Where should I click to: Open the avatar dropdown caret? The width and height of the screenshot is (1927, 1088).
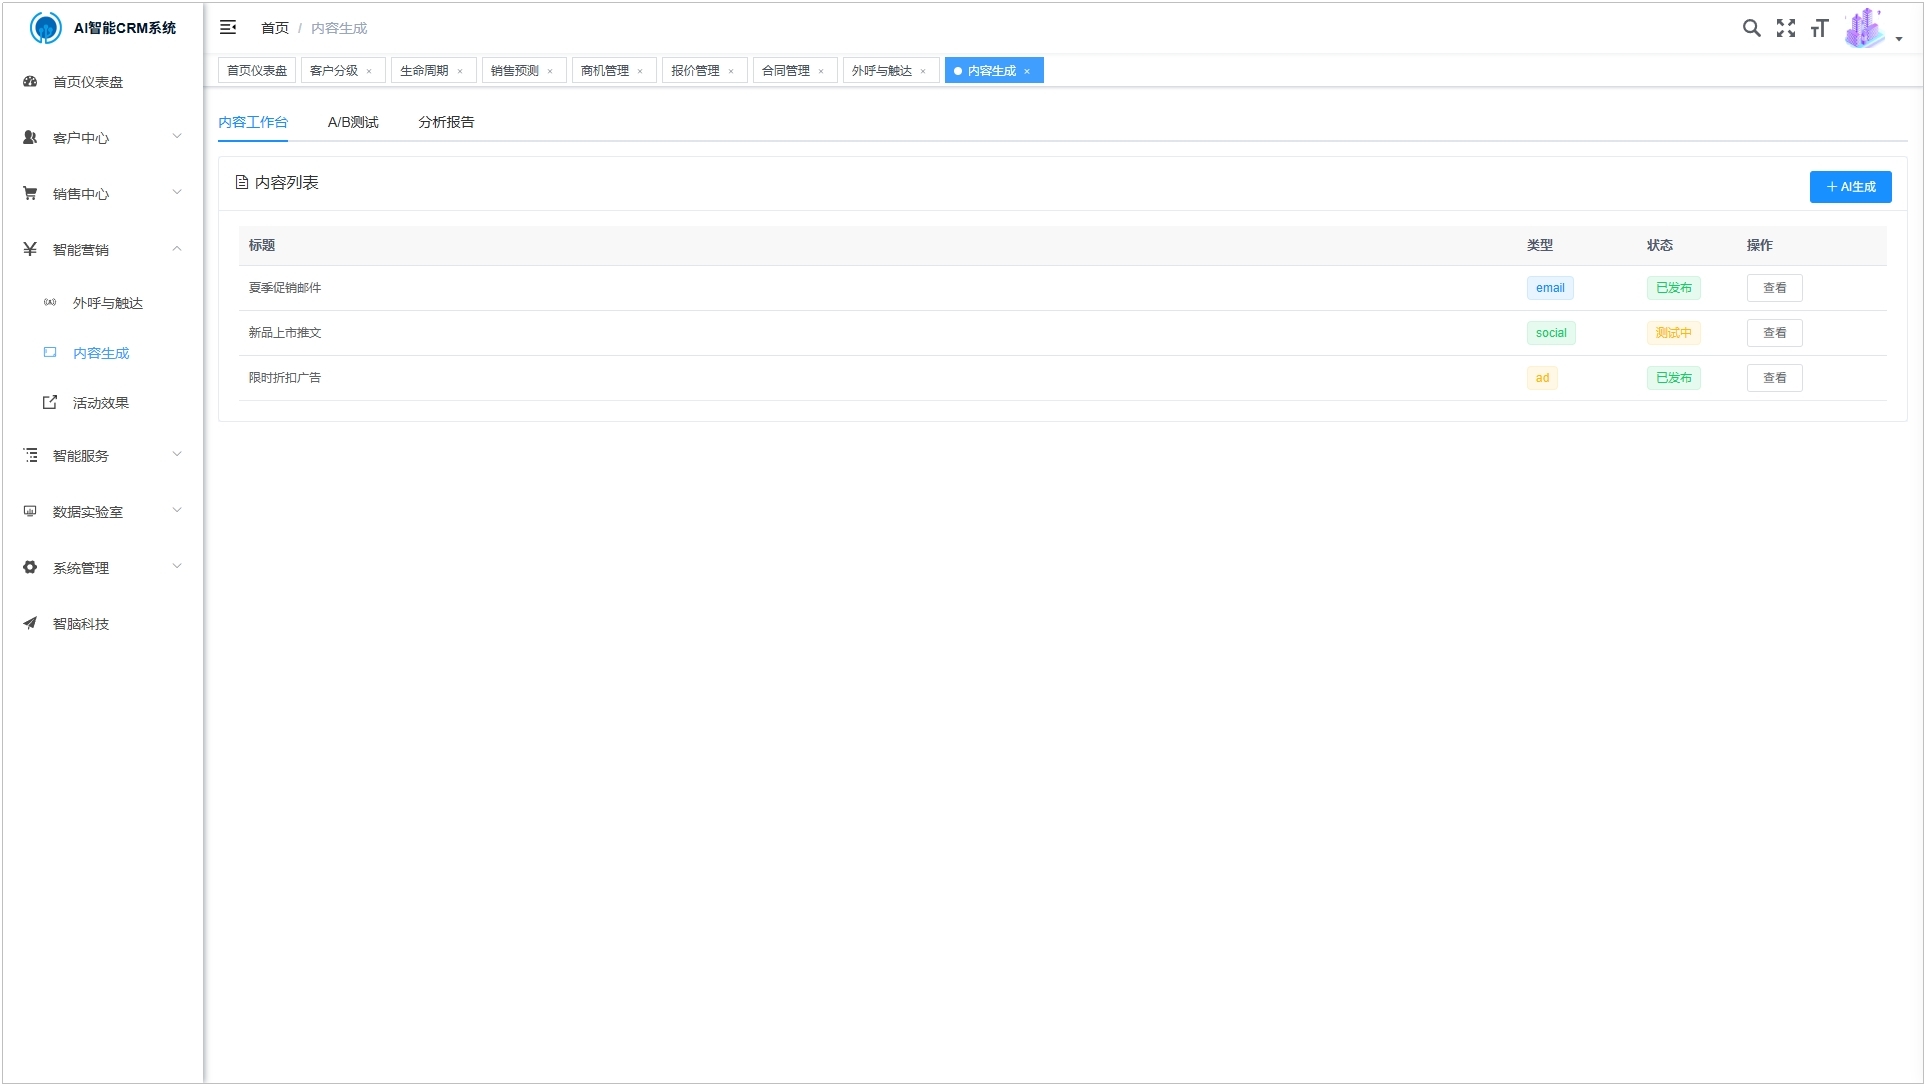[x=1898, y=39]
